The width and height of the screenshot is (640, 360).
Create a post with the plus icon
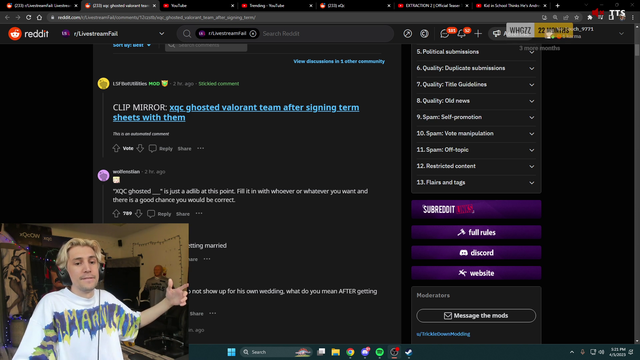(x=478, y=34)
